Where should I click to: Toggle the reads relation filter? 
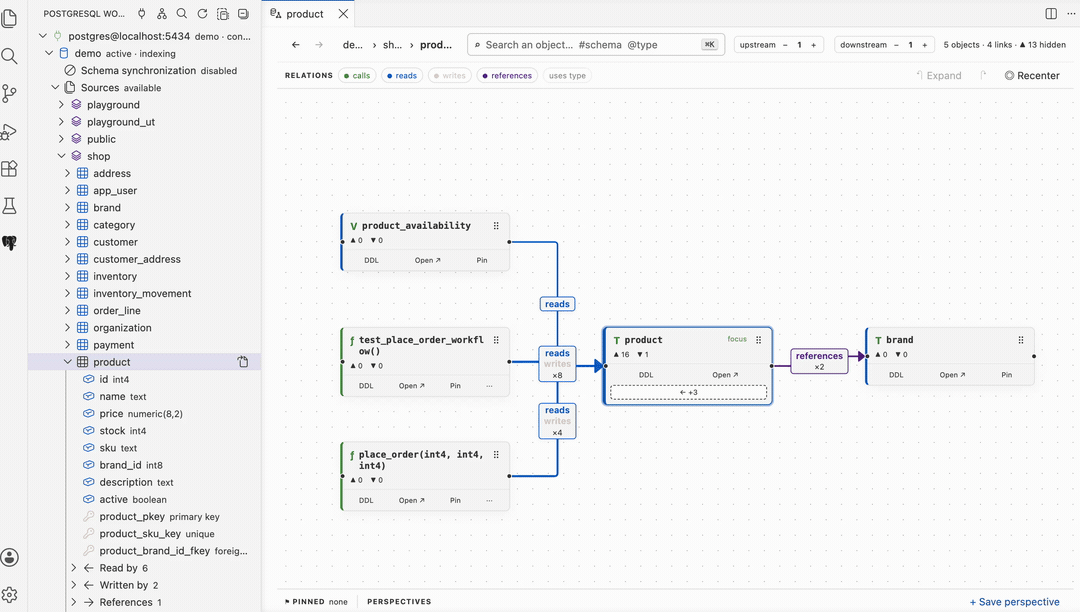[x=402, y=76]
